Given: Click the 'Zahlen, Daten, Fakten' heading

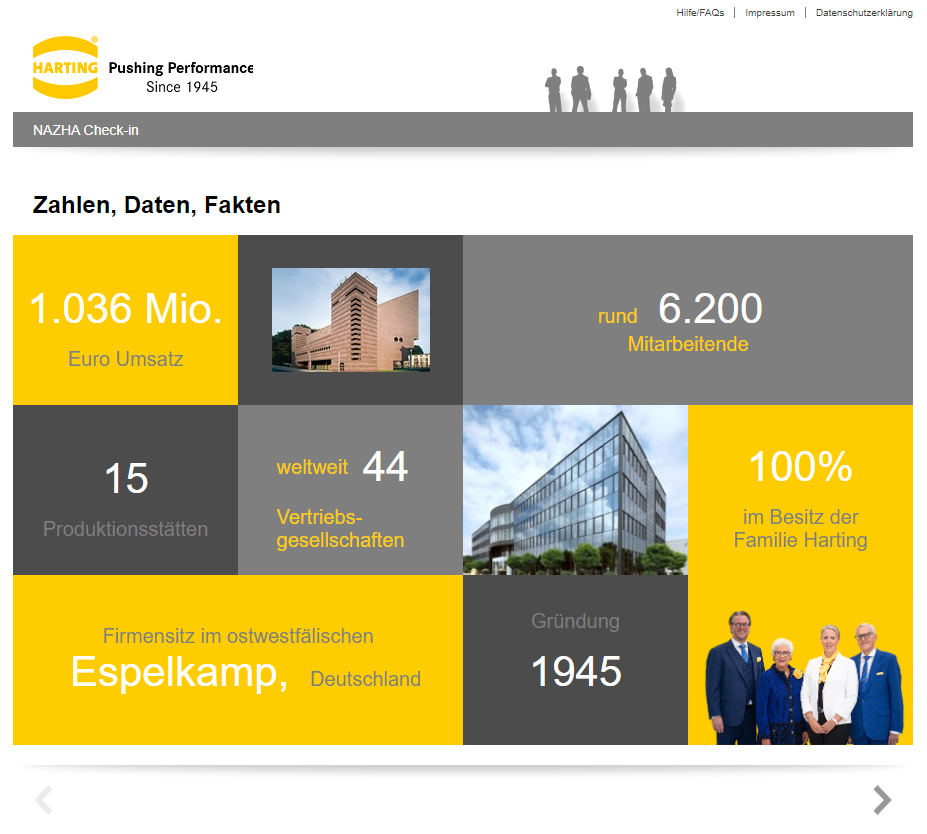Looking at the screenshot, I should coord(157,205).
